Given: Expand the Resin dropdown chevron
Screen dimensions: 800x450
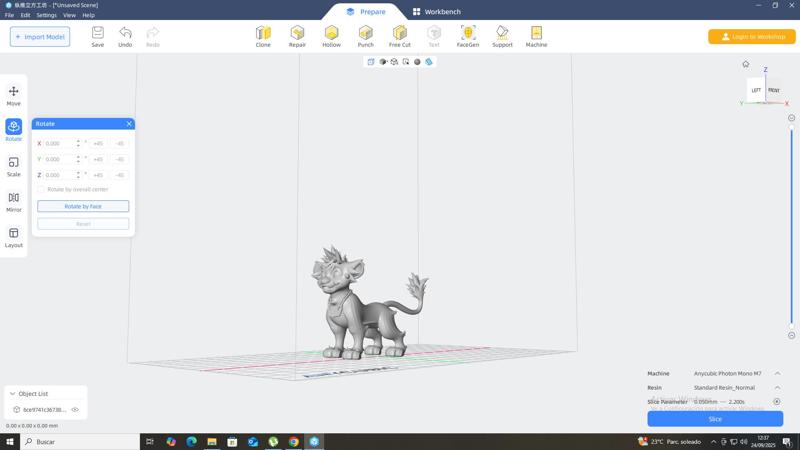Looking at the screenshot, I should [778, 388].
